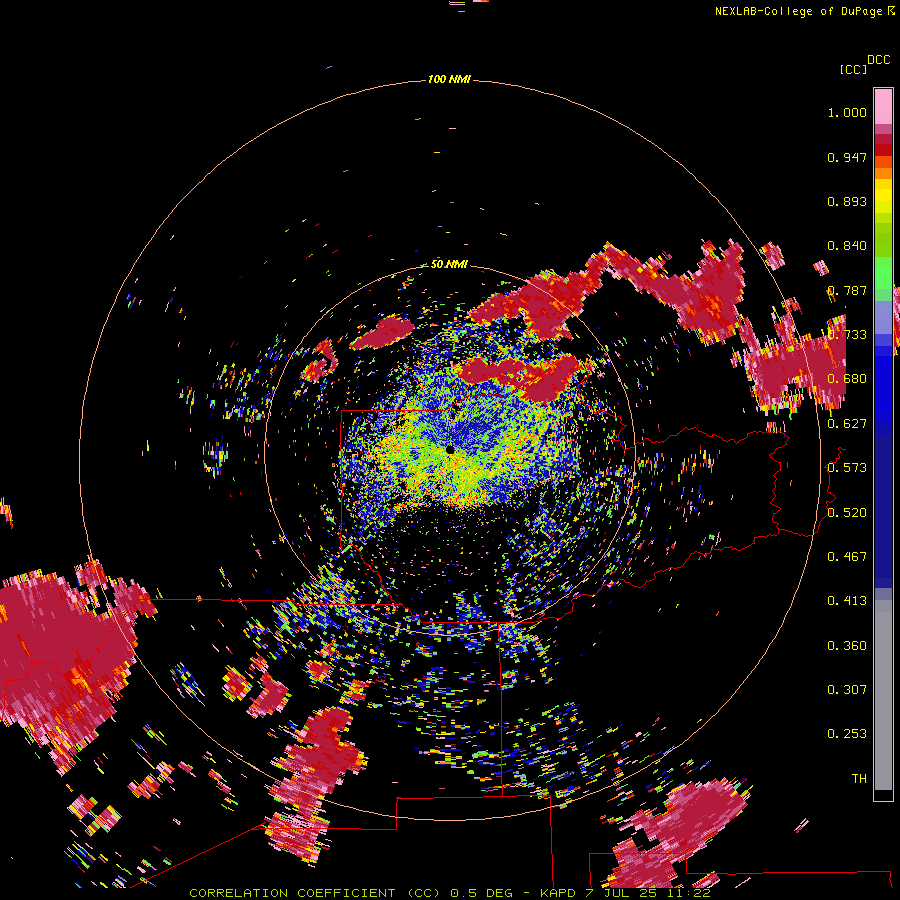Image resolution: width=900 pixels, height=900 pixels.
Task: Click the 0.840 legend value
Action: 847,246
